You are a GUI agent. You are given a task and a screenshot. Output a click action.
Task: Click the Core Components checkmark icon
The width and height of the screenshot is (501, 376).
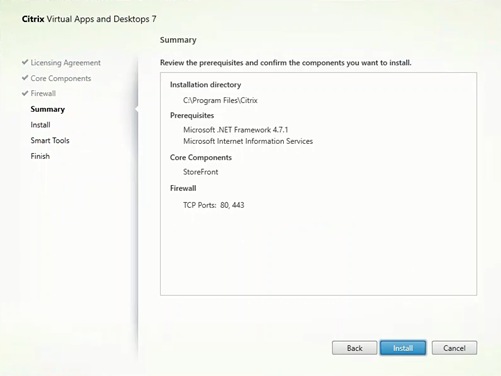coord(25,78)
